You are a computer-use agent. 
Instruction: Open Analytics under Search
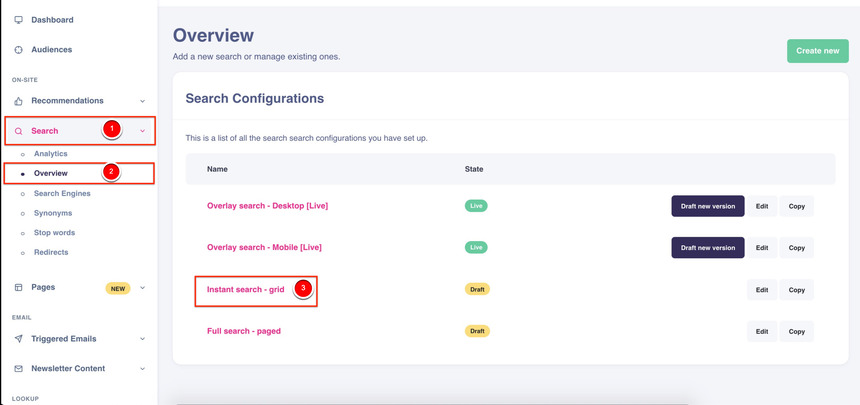50,154
